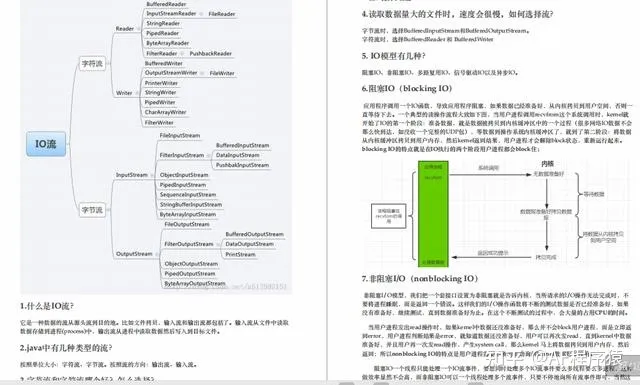Image resolution: width=640 pixels, height=385 pixels.
Task: Click the FileOutputStream node
Action: click(x=187, y=225)
